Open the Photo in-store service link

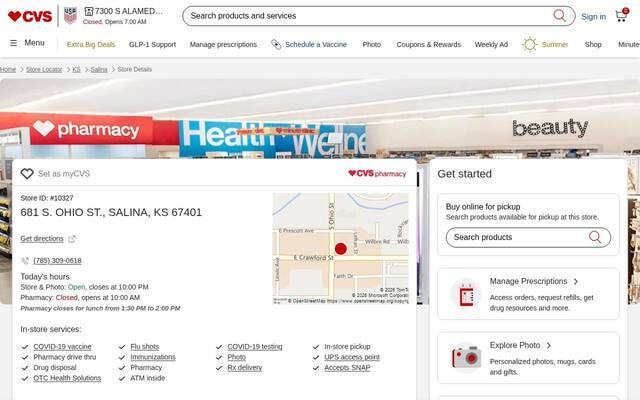click(x=236, y=357)
